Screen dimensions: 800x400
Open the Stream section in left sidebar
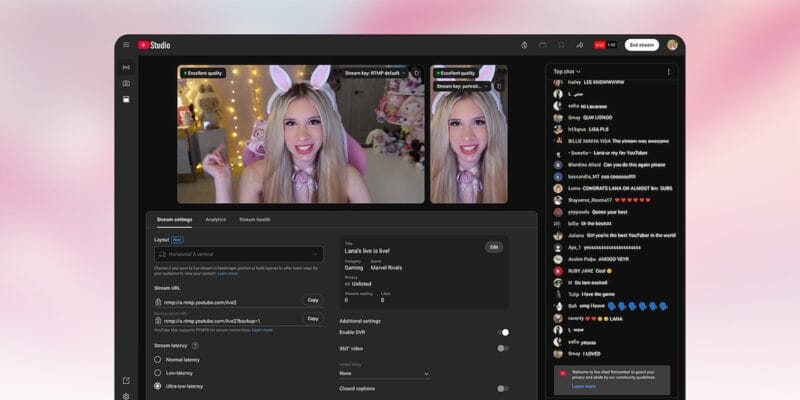click(x=126, y=67)
